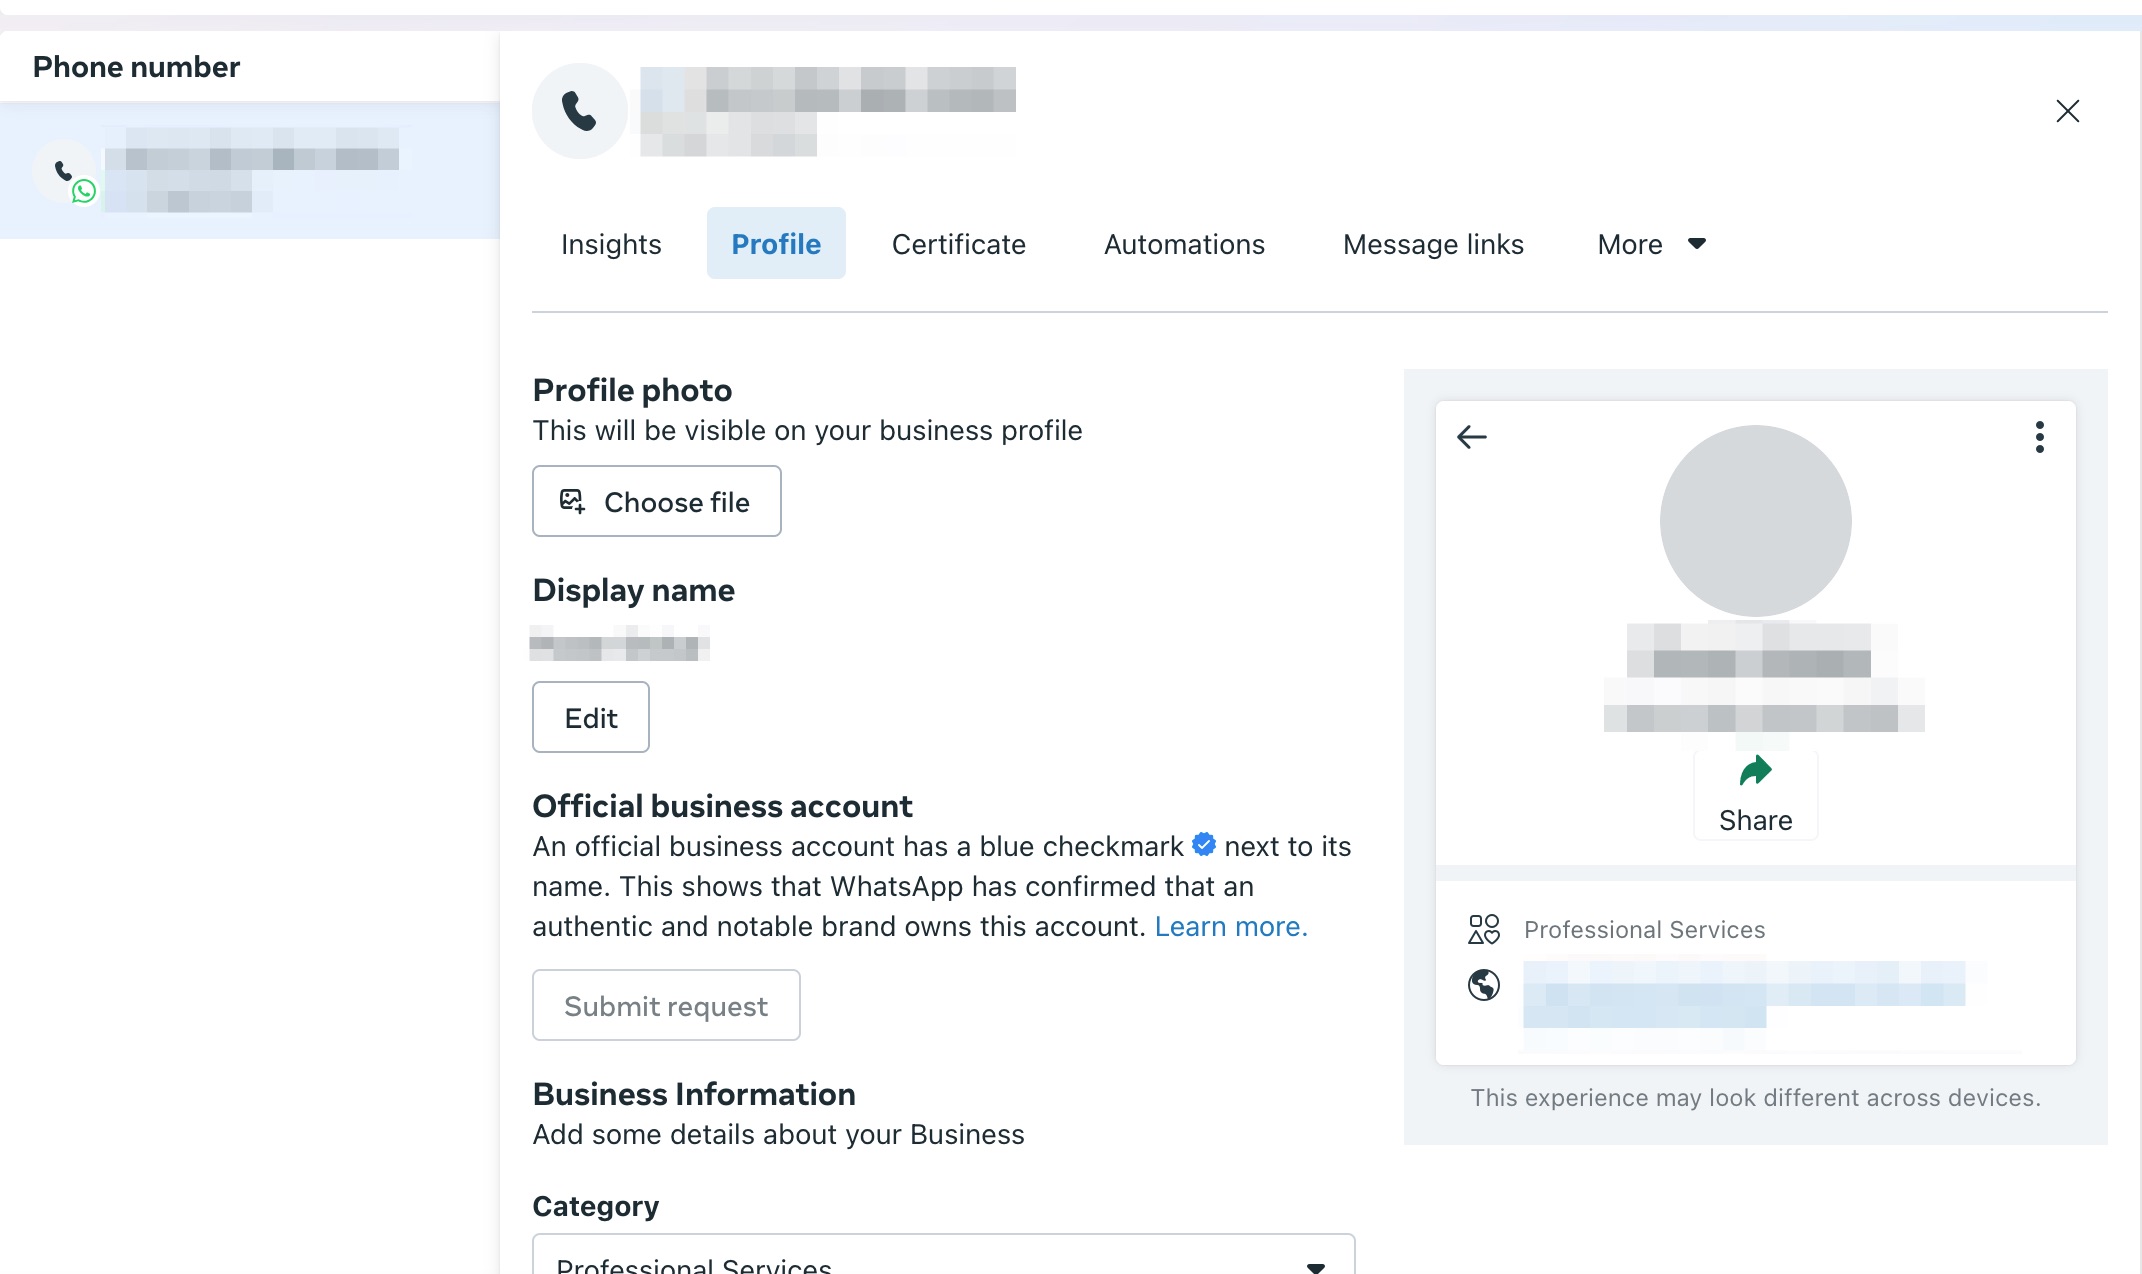Select the Message links tab
This screenshot has width=2142, height=1274.
(1433, 244)
